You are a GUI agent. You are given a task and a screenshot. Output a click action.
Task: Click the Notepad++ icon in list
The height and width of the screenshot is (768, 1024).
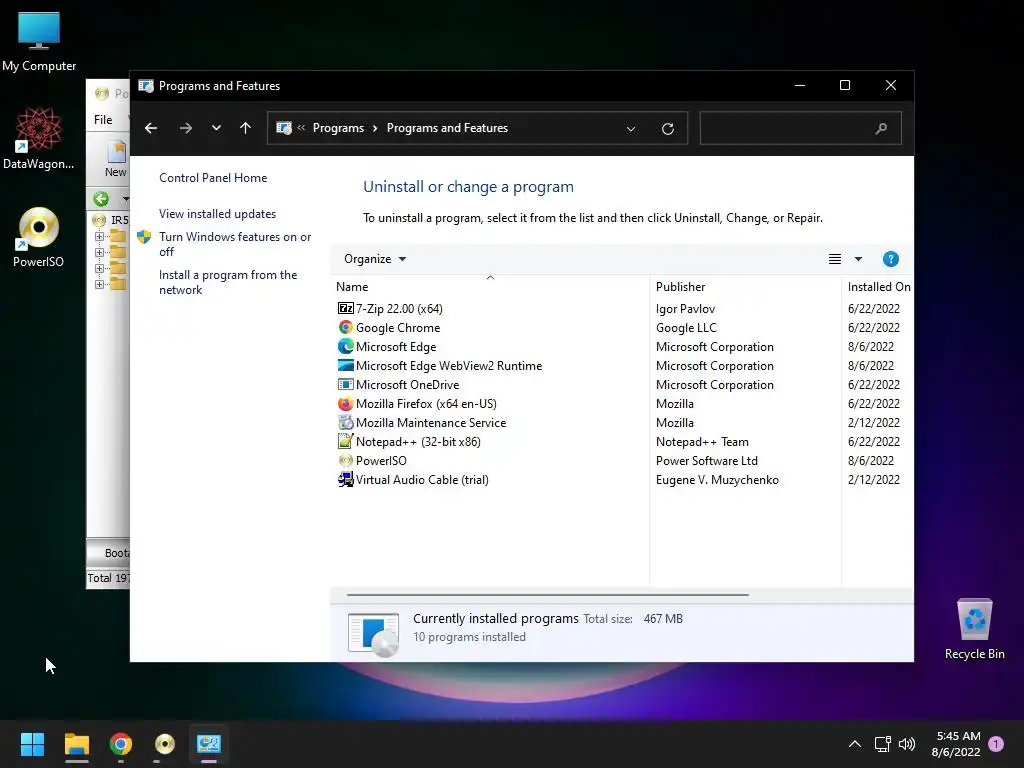tap(345, 441)
